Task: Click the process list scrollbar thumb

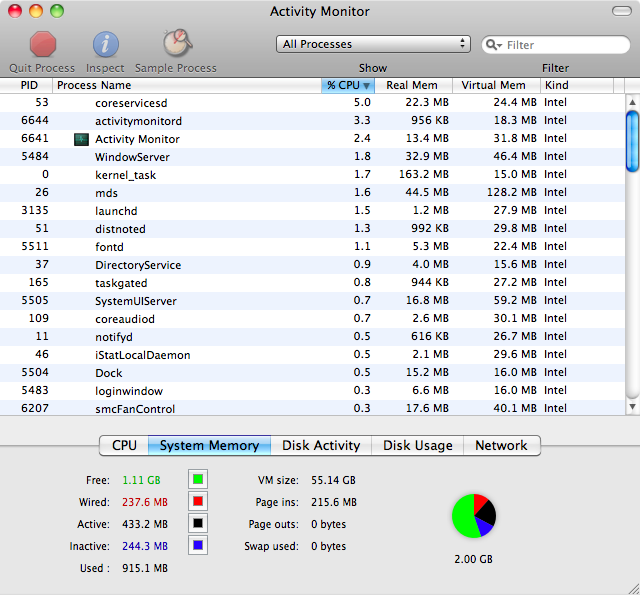Action: click(x=633, y=141)
